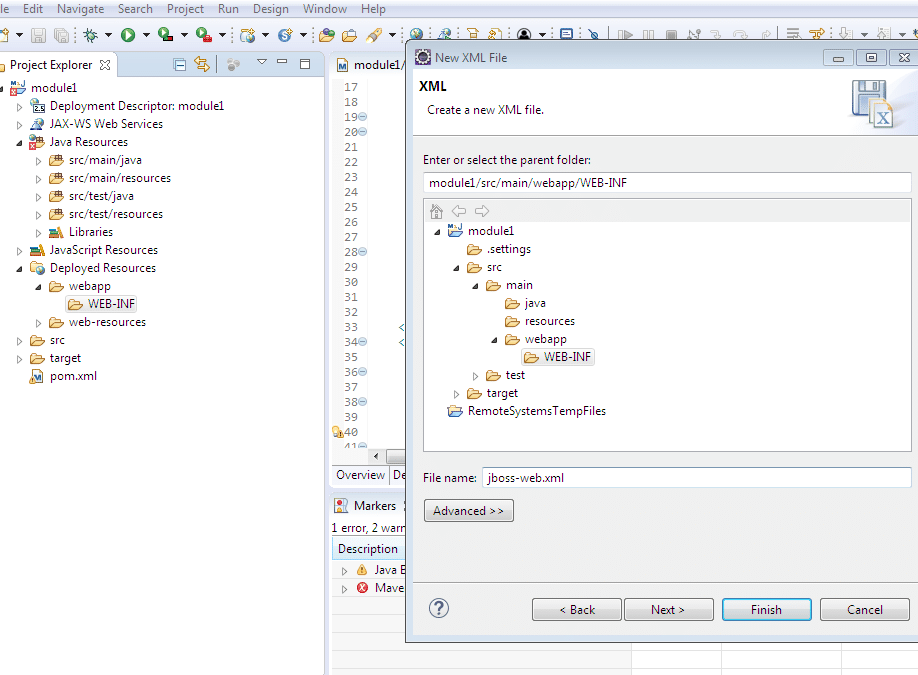Click the File name input field
Image resolution: width=918 pixels, height=675 pixels.
click(x=696, y=478)
